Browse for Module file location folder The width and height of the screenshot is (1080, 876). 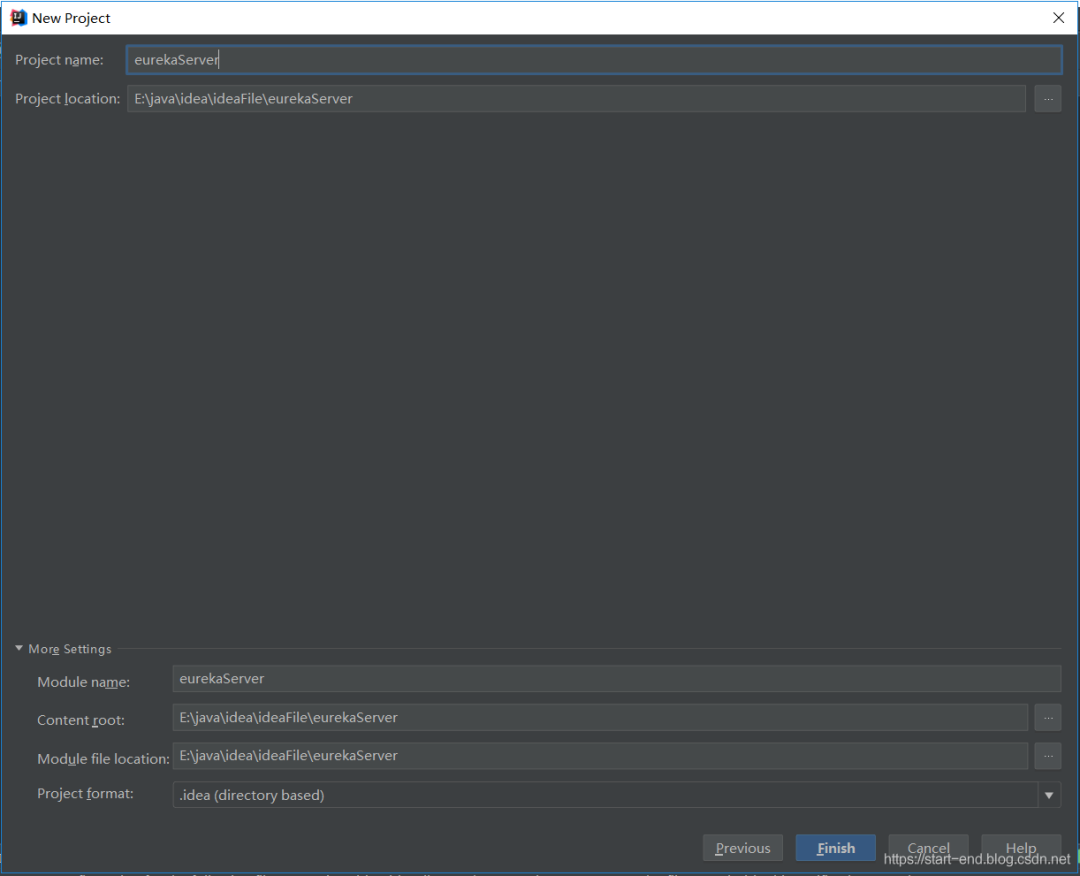tap(1048, 755)
